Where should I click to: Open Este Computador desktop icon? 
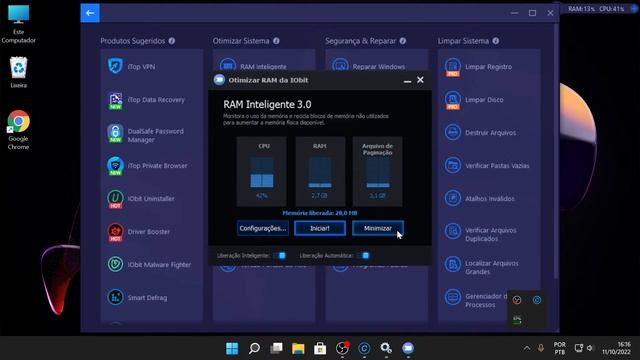(18, 24)
